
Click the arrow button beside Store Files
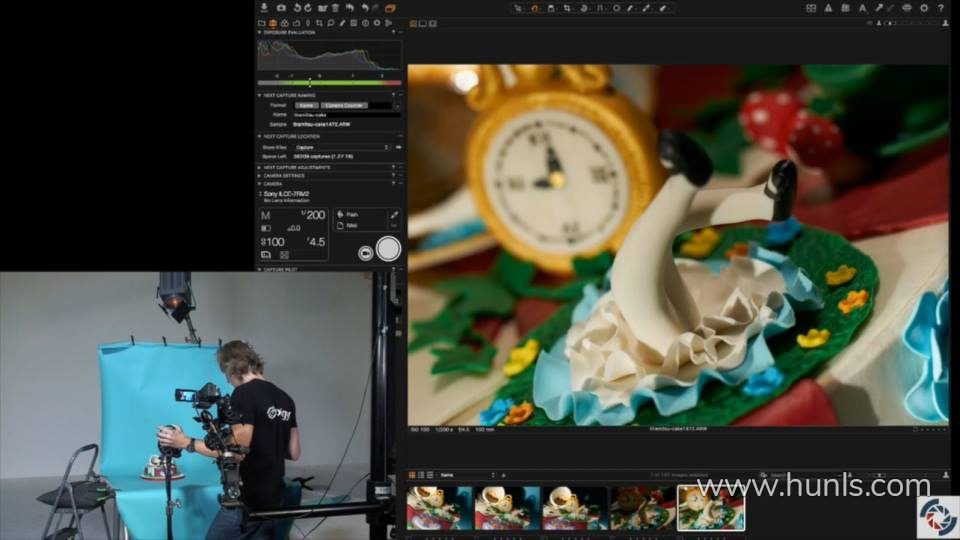[x=399, y=148]
